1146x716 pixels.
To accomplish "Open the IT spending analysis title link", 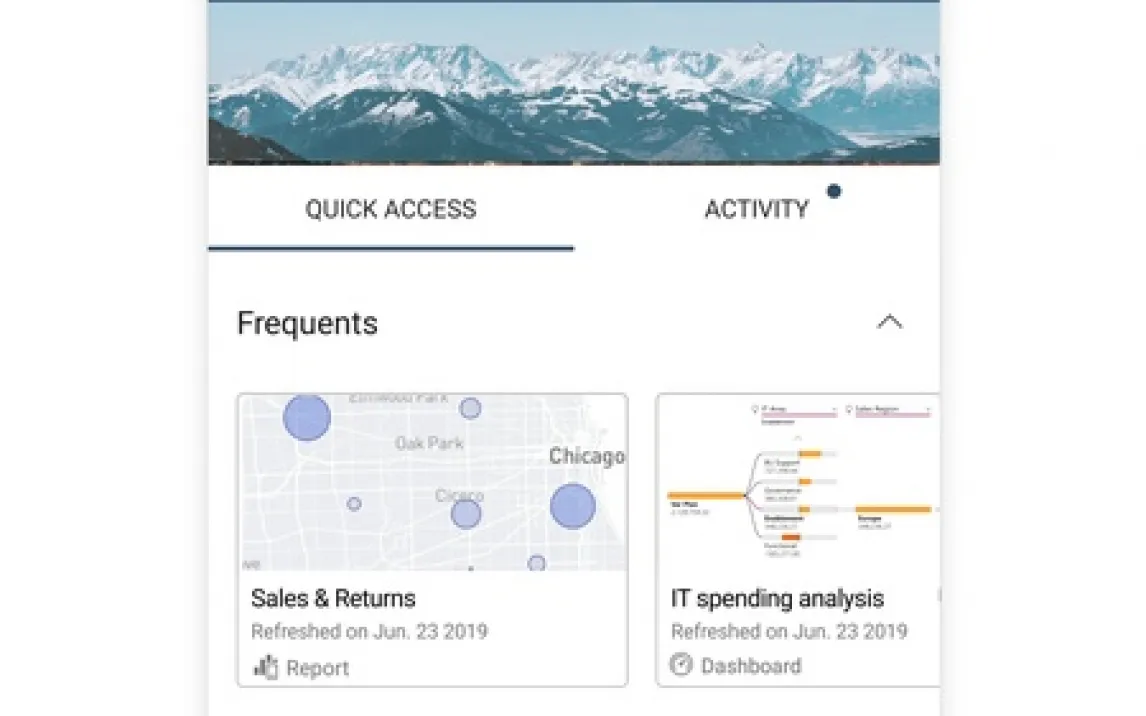I will tap(777, 598).
